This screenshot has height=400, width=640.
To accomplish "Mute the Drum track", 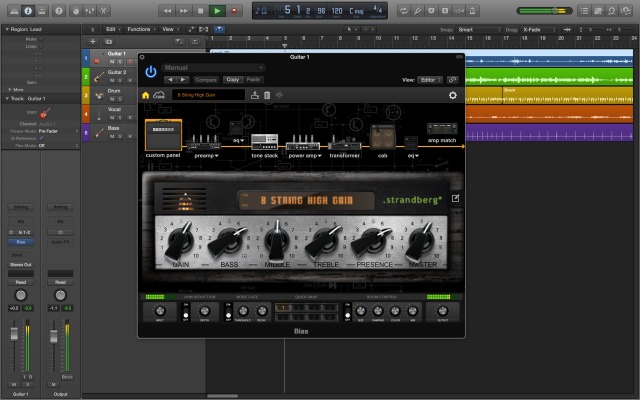I will click(x=112, y=99).
